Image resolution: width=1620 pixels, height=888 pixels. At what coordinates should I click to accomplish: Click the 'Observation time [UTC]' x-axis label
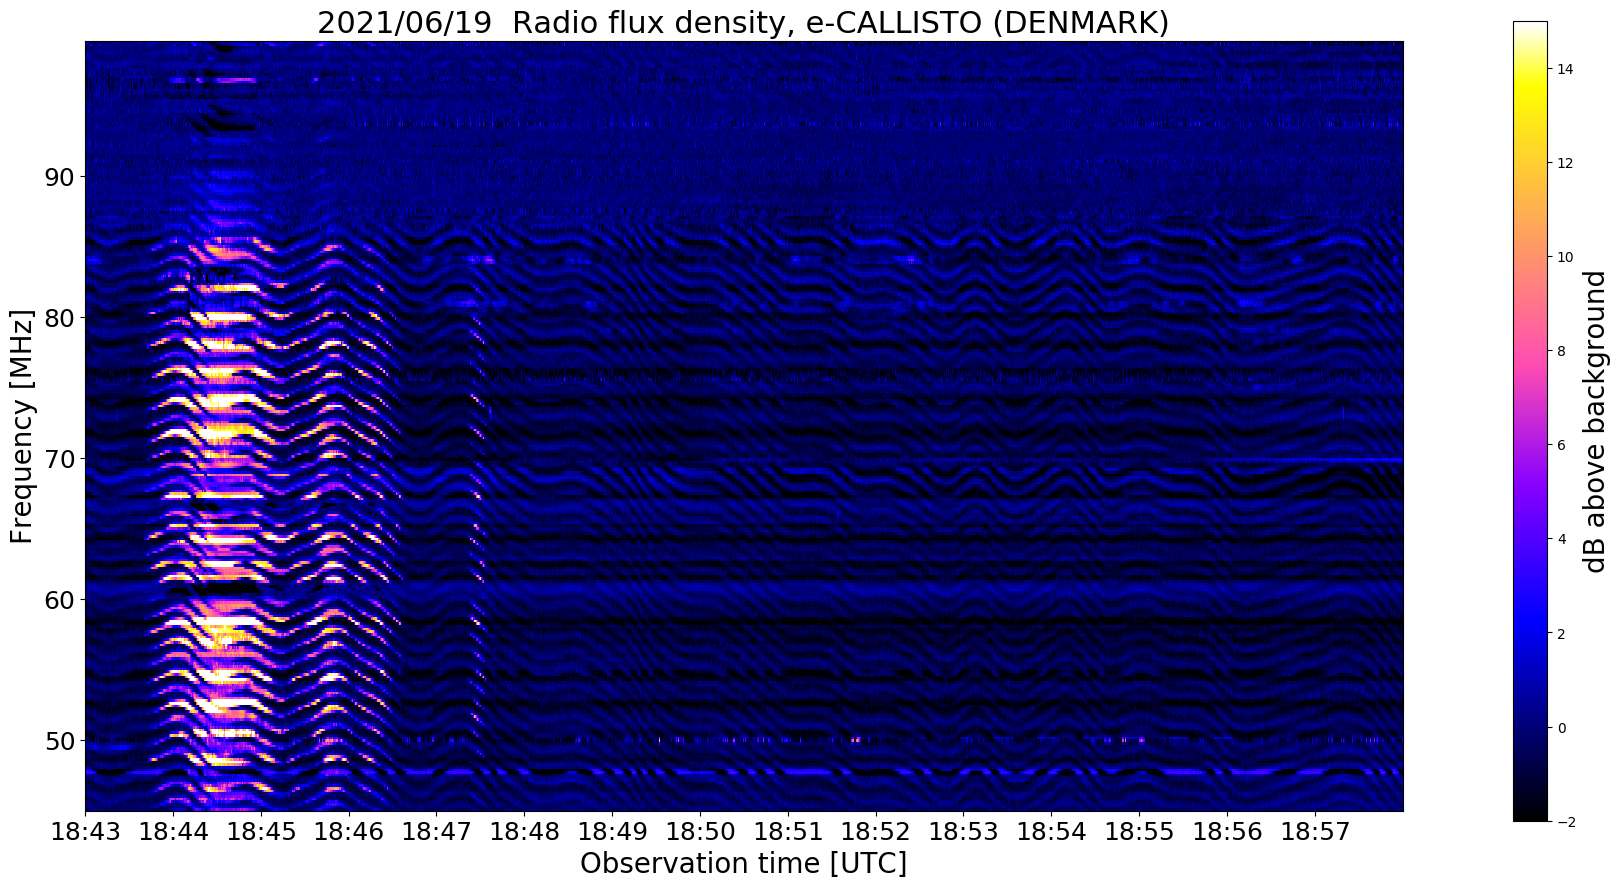(743, 863)
